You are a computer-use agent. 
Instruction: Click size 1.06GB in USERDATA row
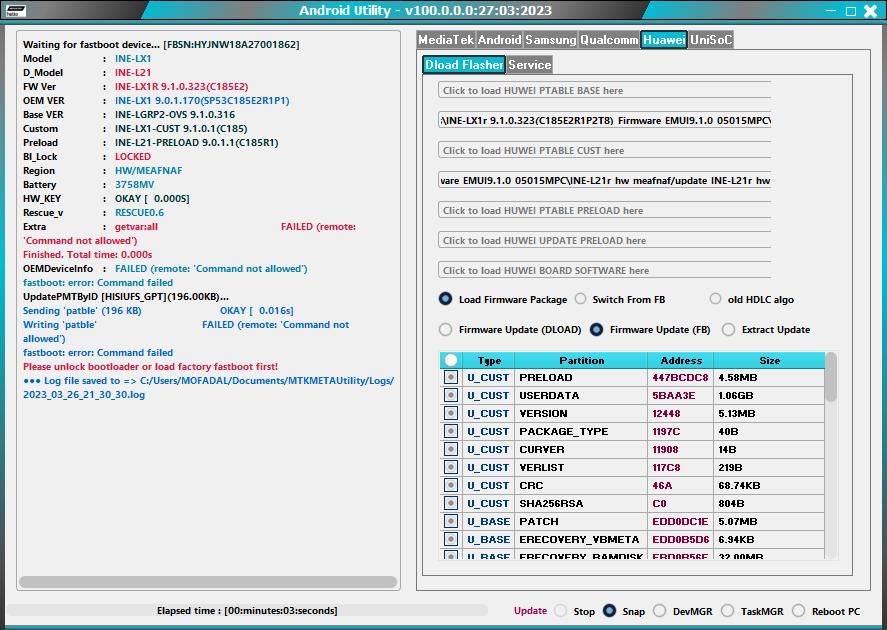coord(769,395)
